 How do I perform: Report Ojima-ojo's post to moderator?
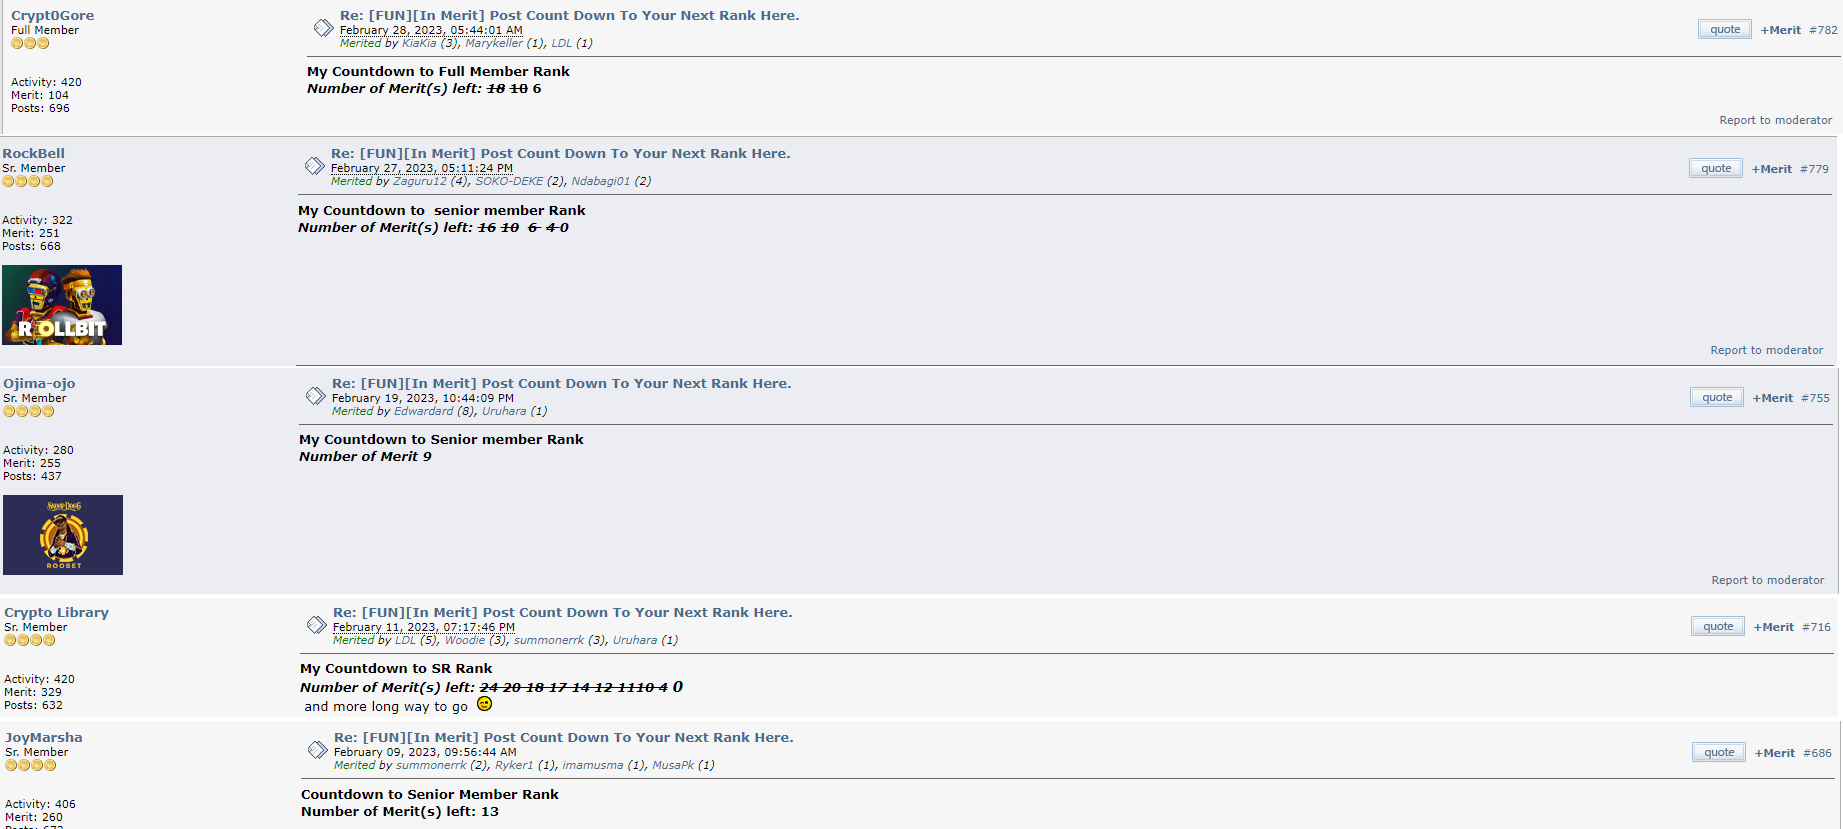[x=1767, y=580]
